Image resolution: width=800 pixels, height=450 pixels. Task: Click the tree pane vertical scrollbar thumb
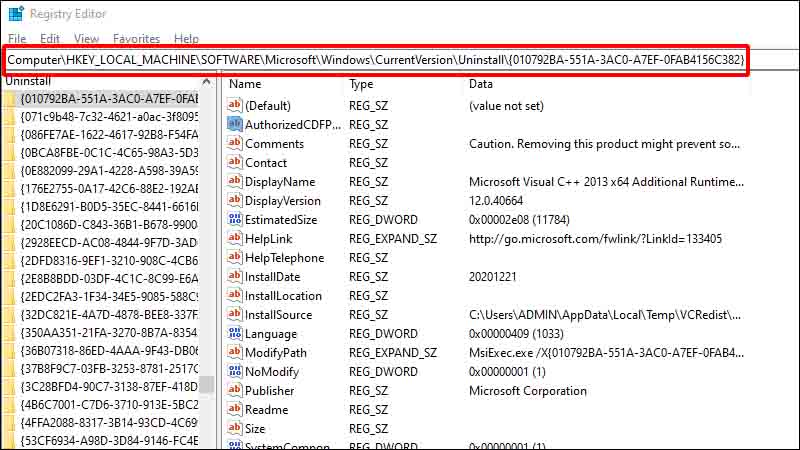tap(206, 384)
